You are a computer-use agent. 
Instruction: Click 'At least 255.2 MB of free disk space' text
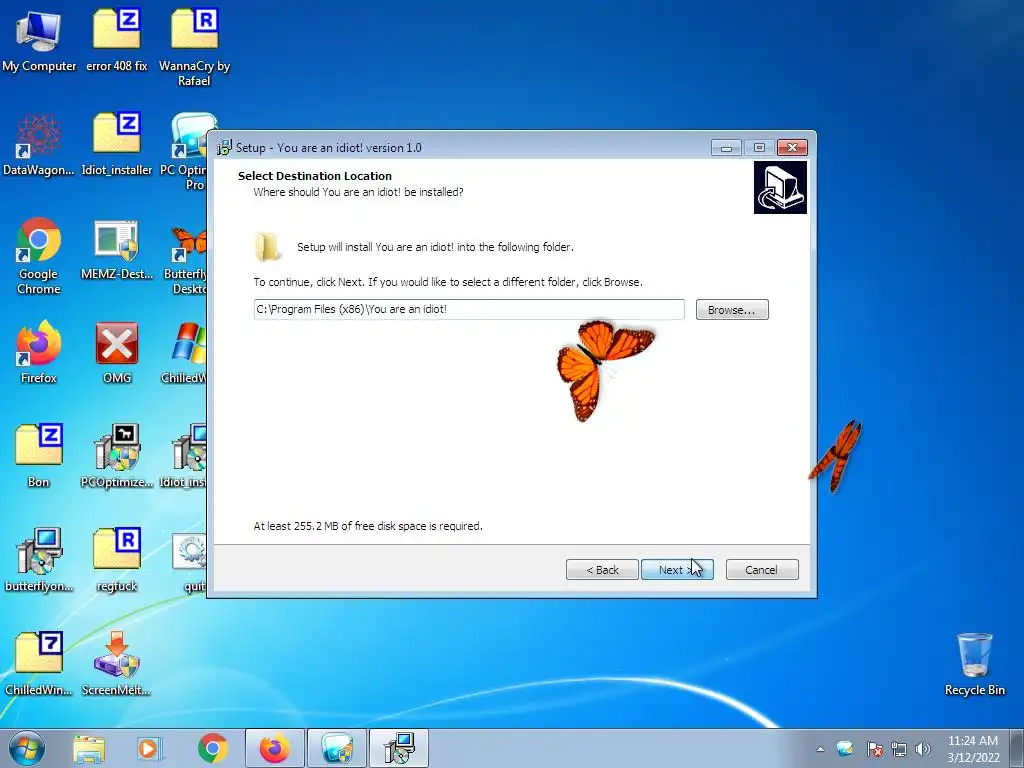(x=368, y=526)
